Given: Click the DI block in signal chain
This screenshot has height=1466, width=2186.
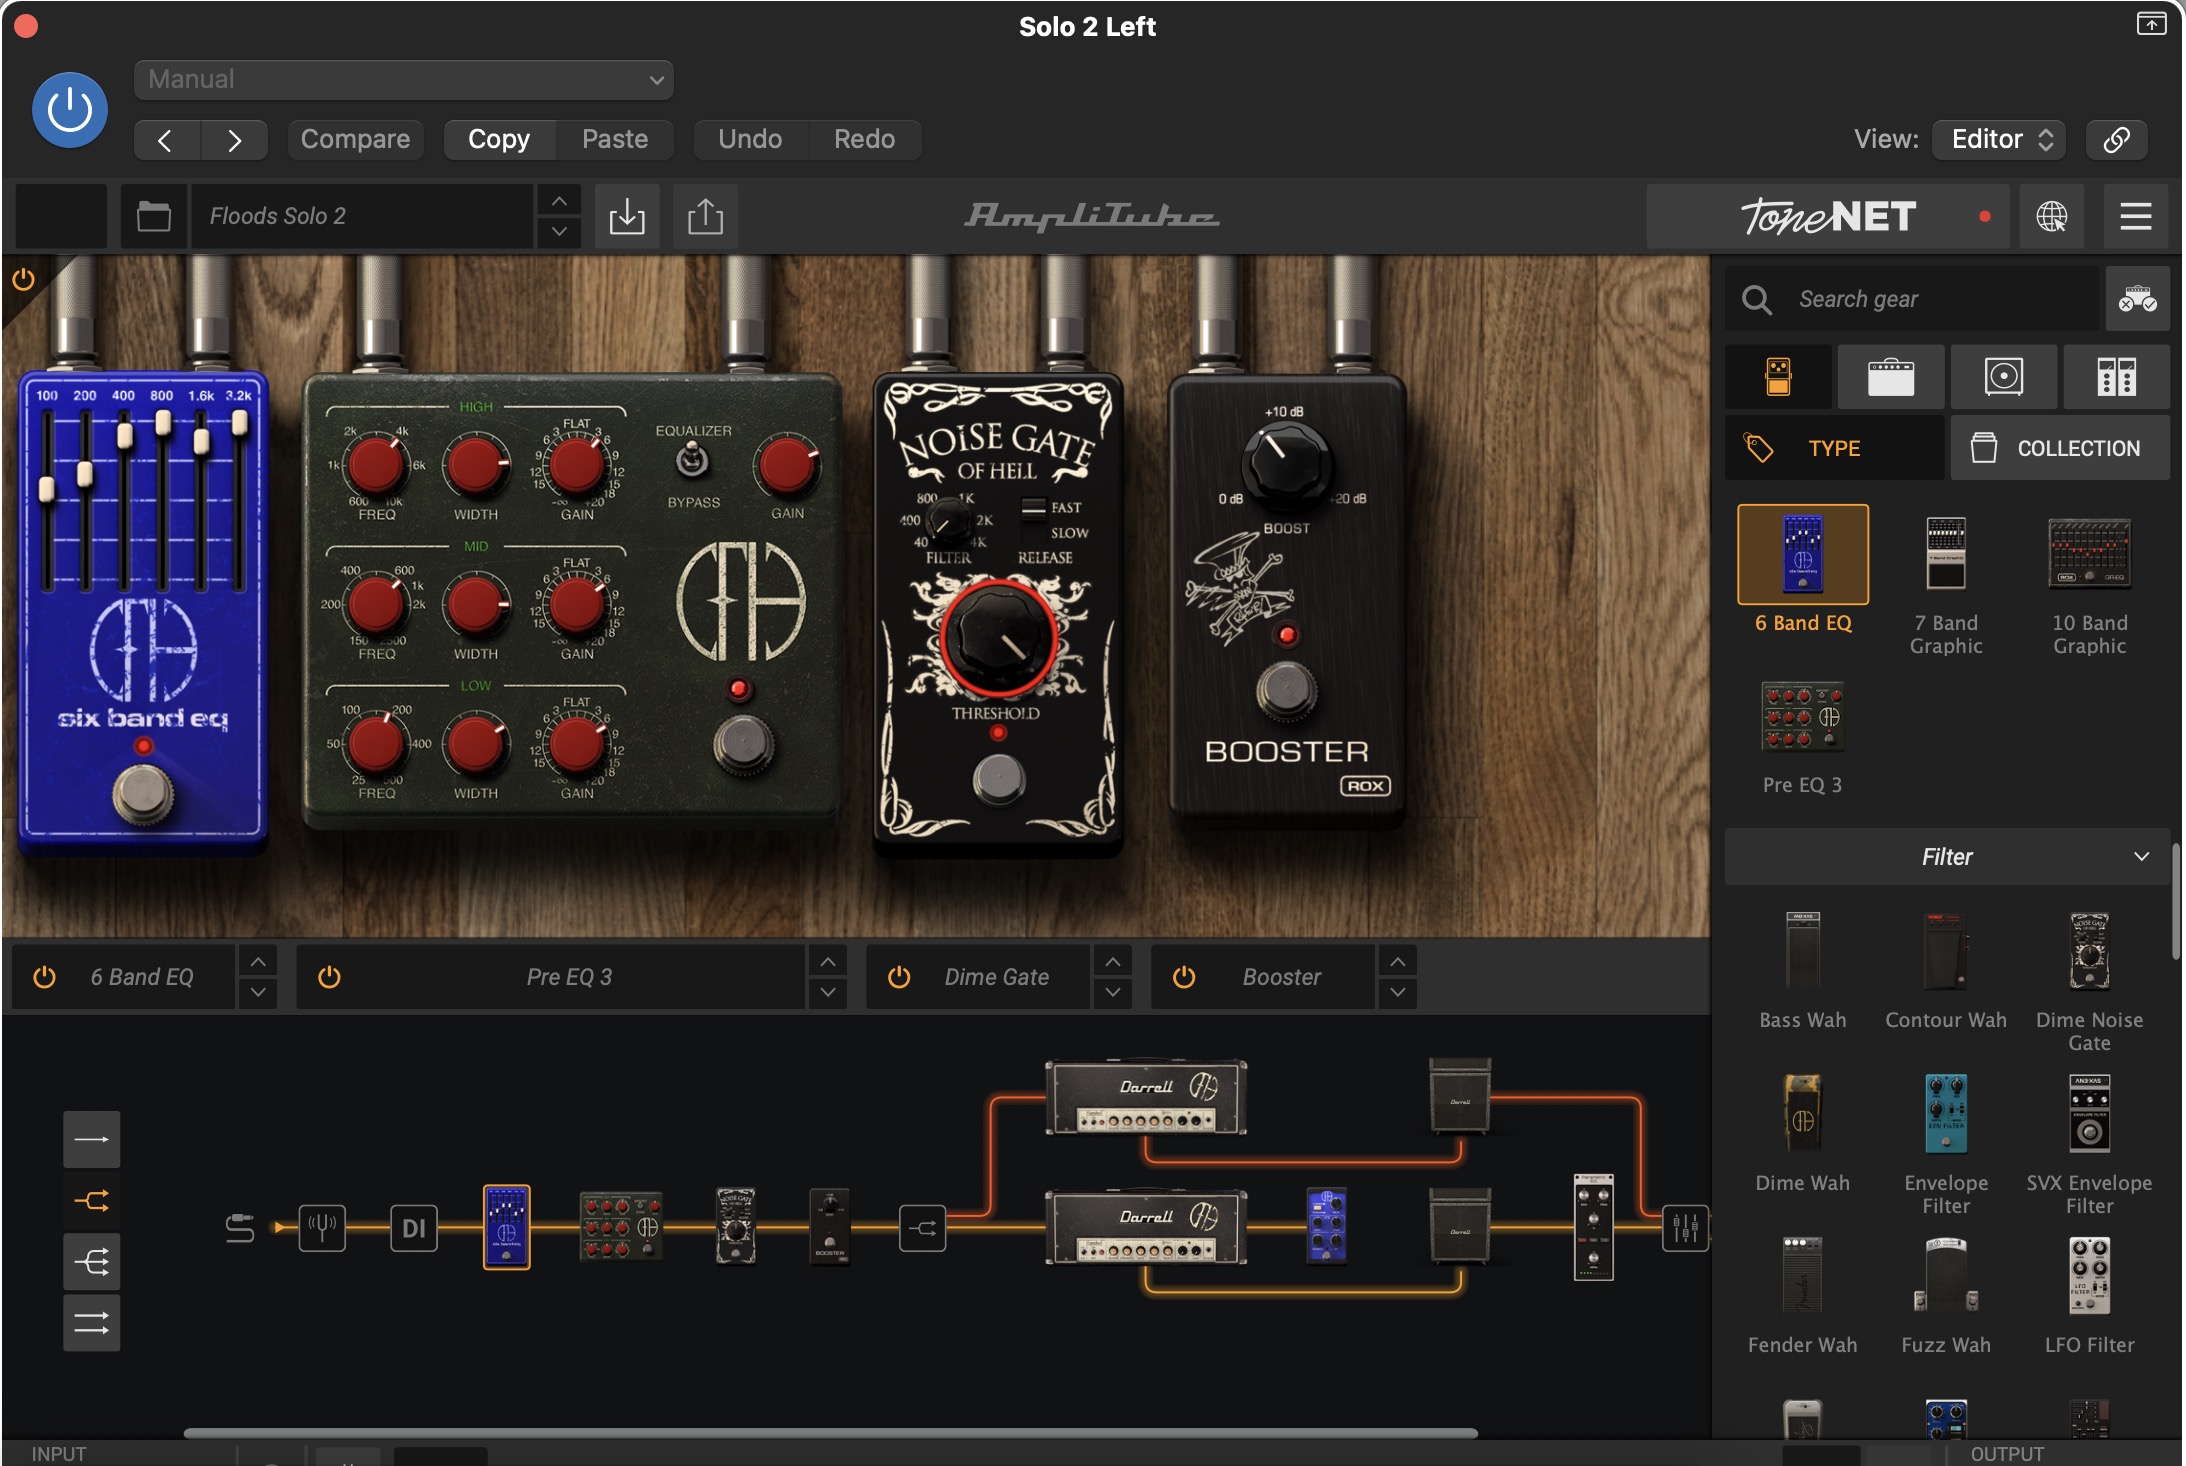Looking at the screenshot, I should pyautogui.click(x=413, y=1228).
